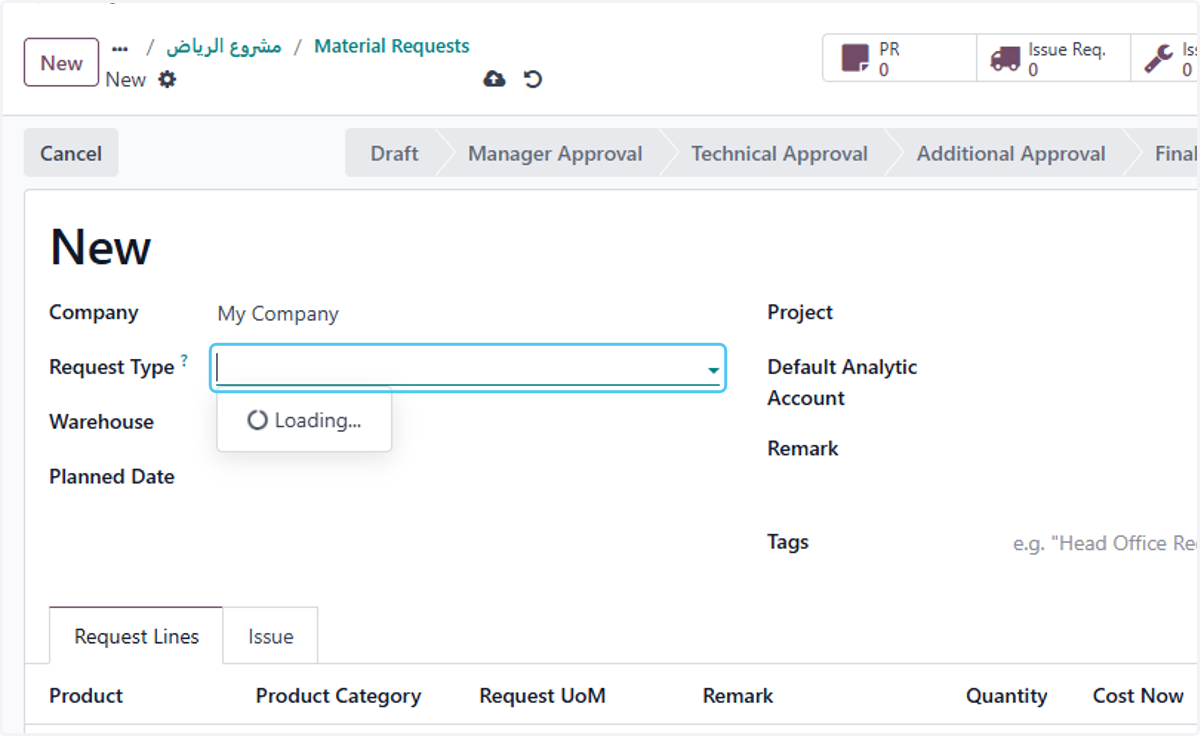Click the Loading... dropdown entry

pos(304,420)
